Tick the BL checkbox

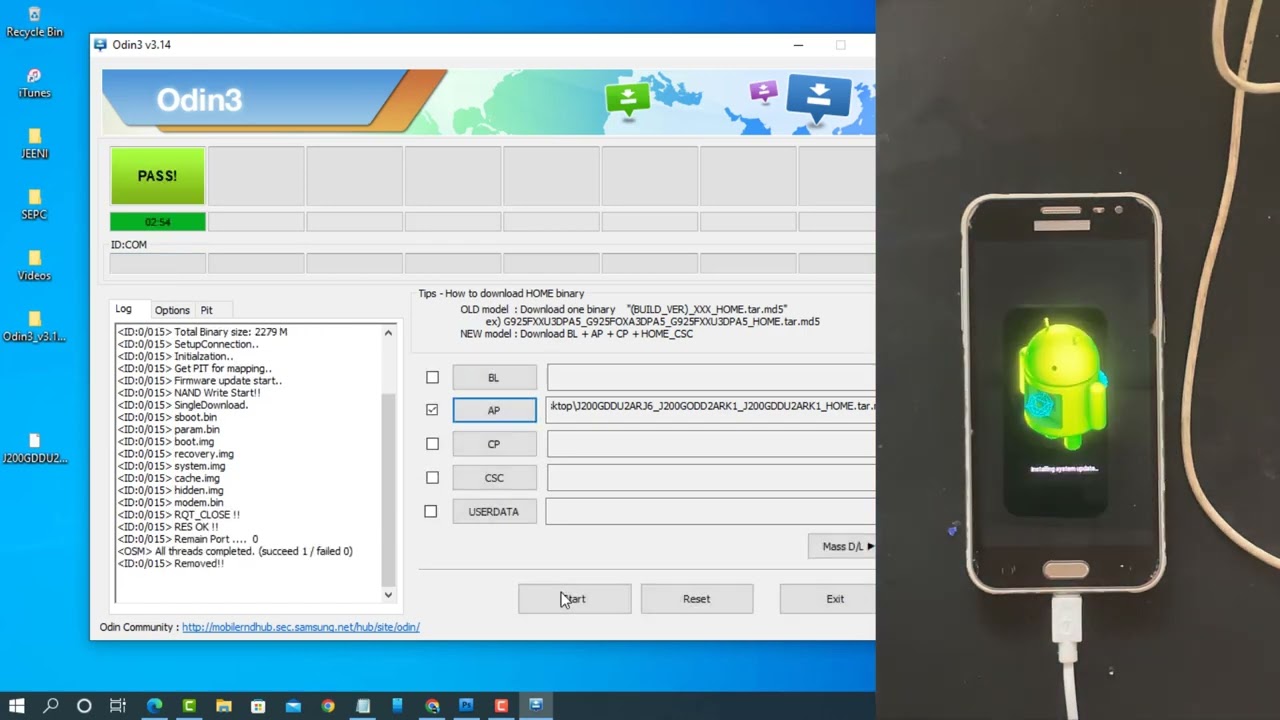point(432,377)
